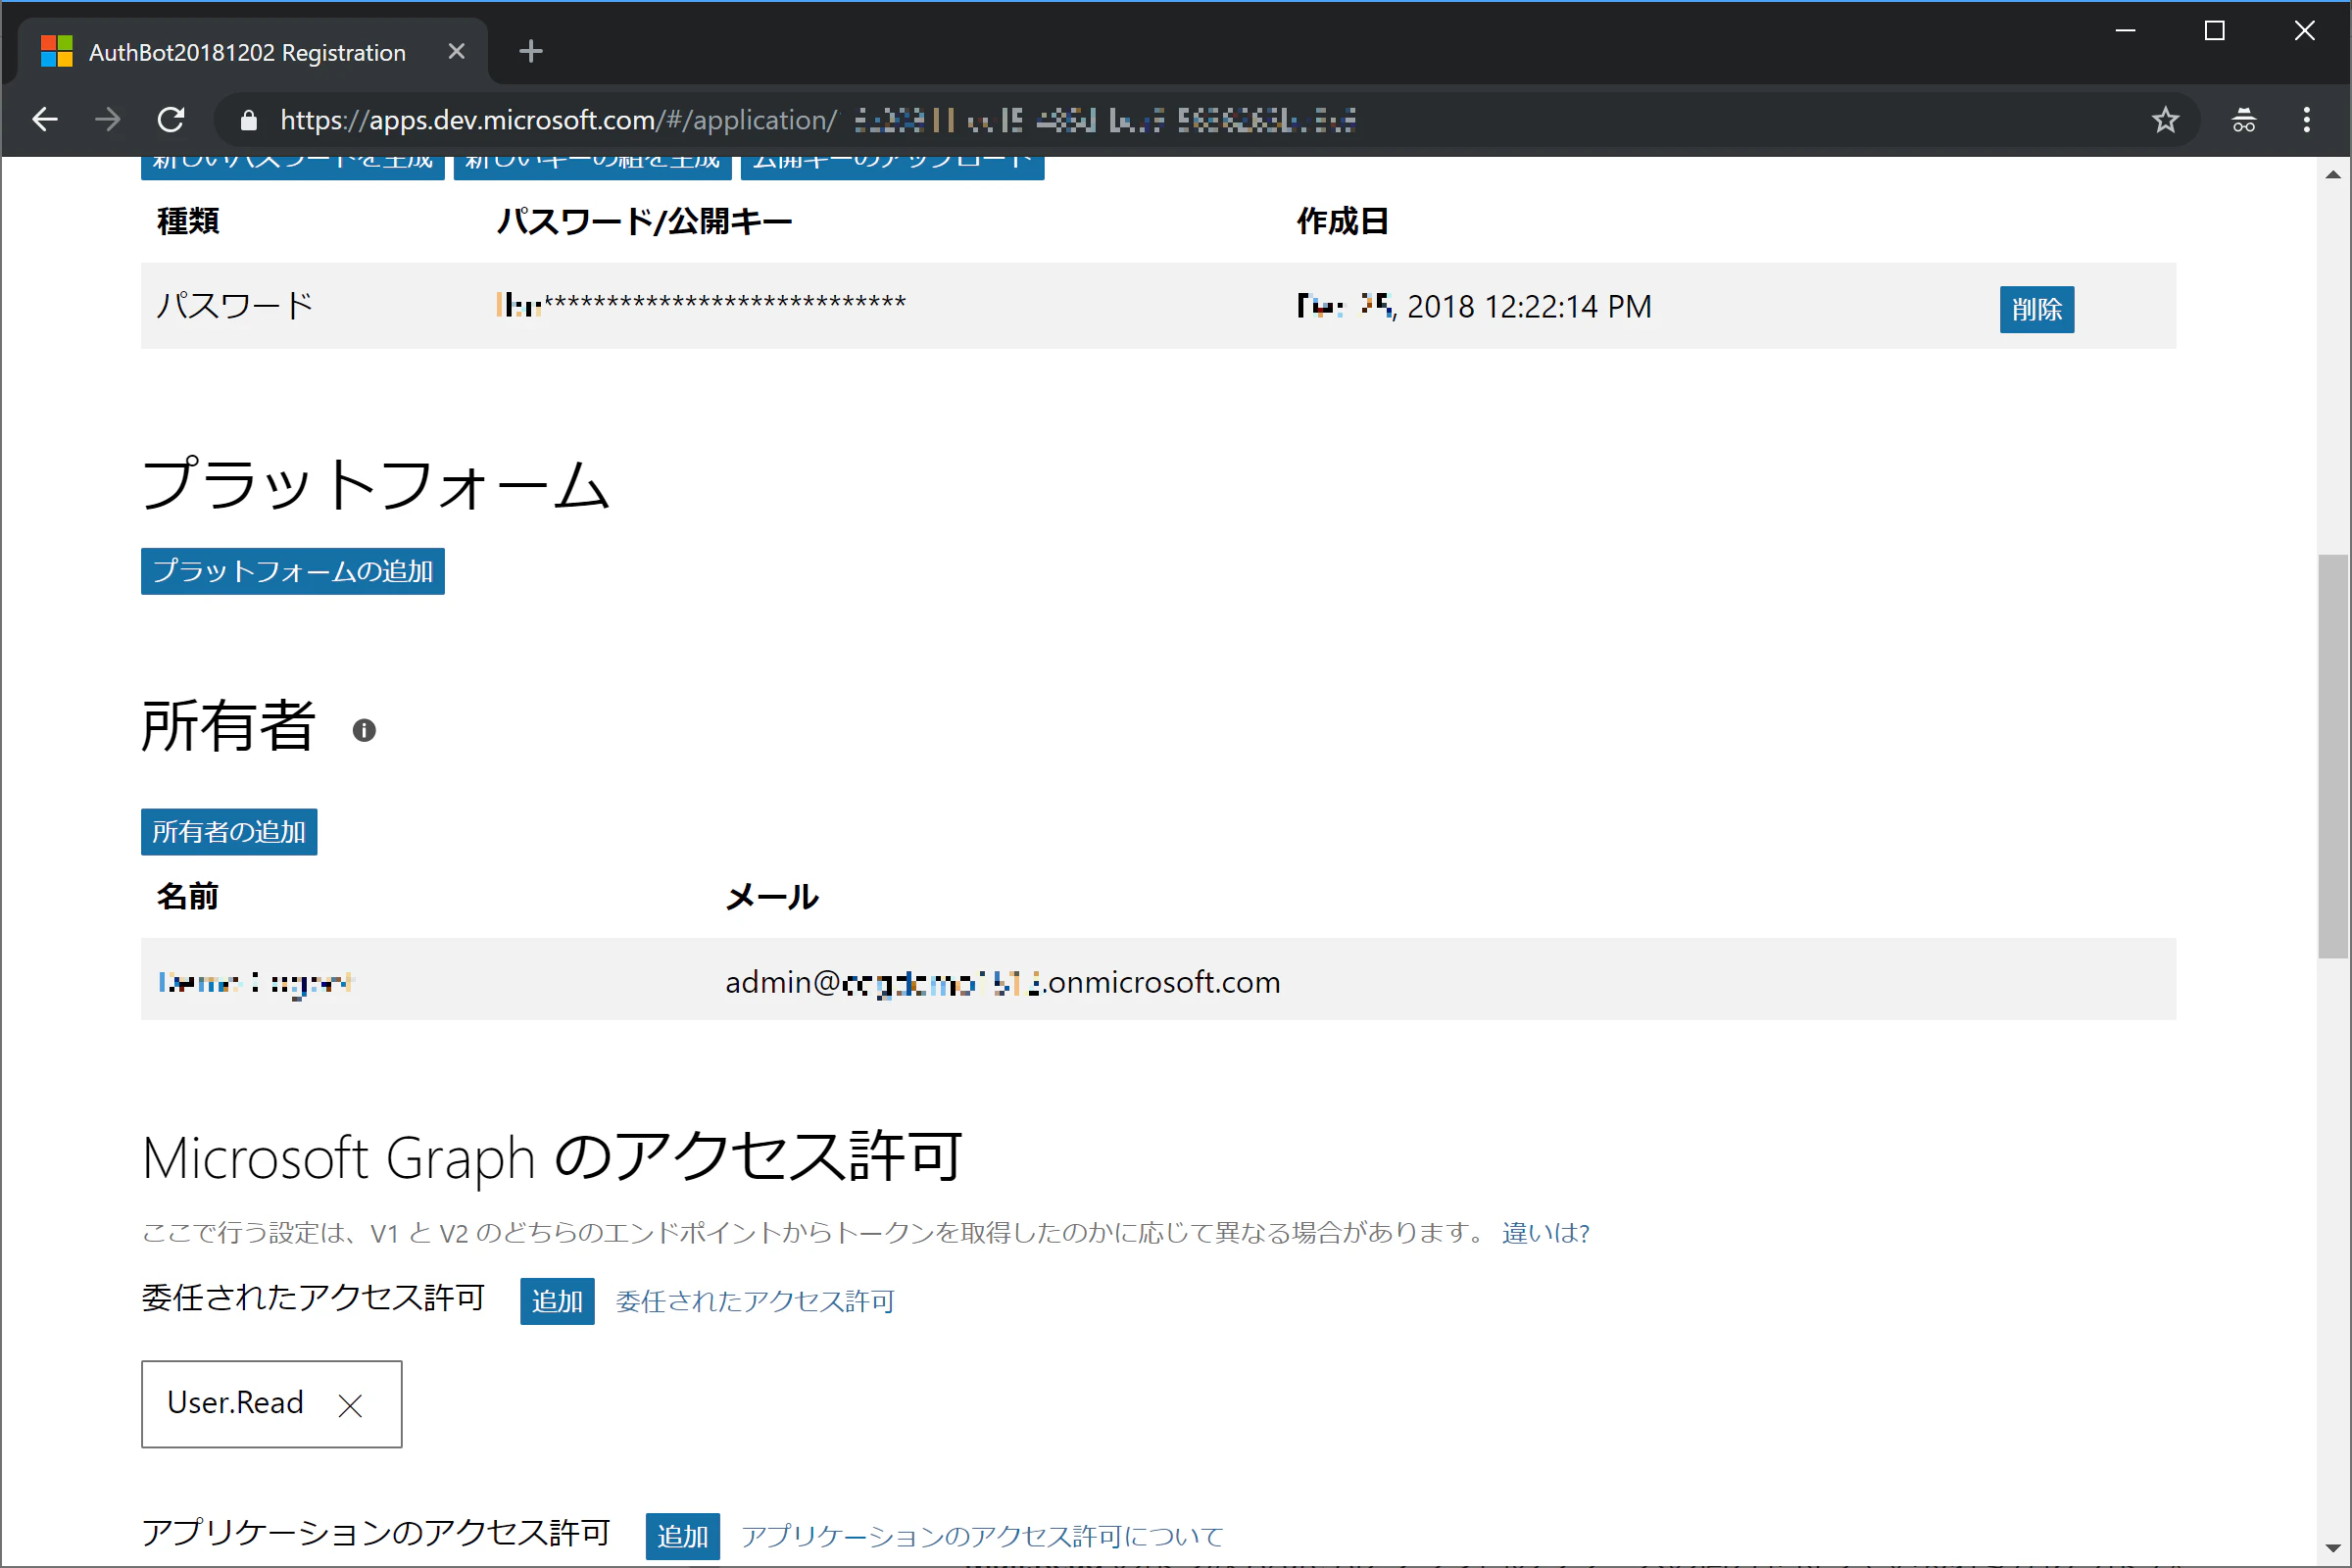Image resolution: width=2352 pixels, height=1568 pixels.
Task: Add application permission with 追加 button
Action: tap(682, 1536)
